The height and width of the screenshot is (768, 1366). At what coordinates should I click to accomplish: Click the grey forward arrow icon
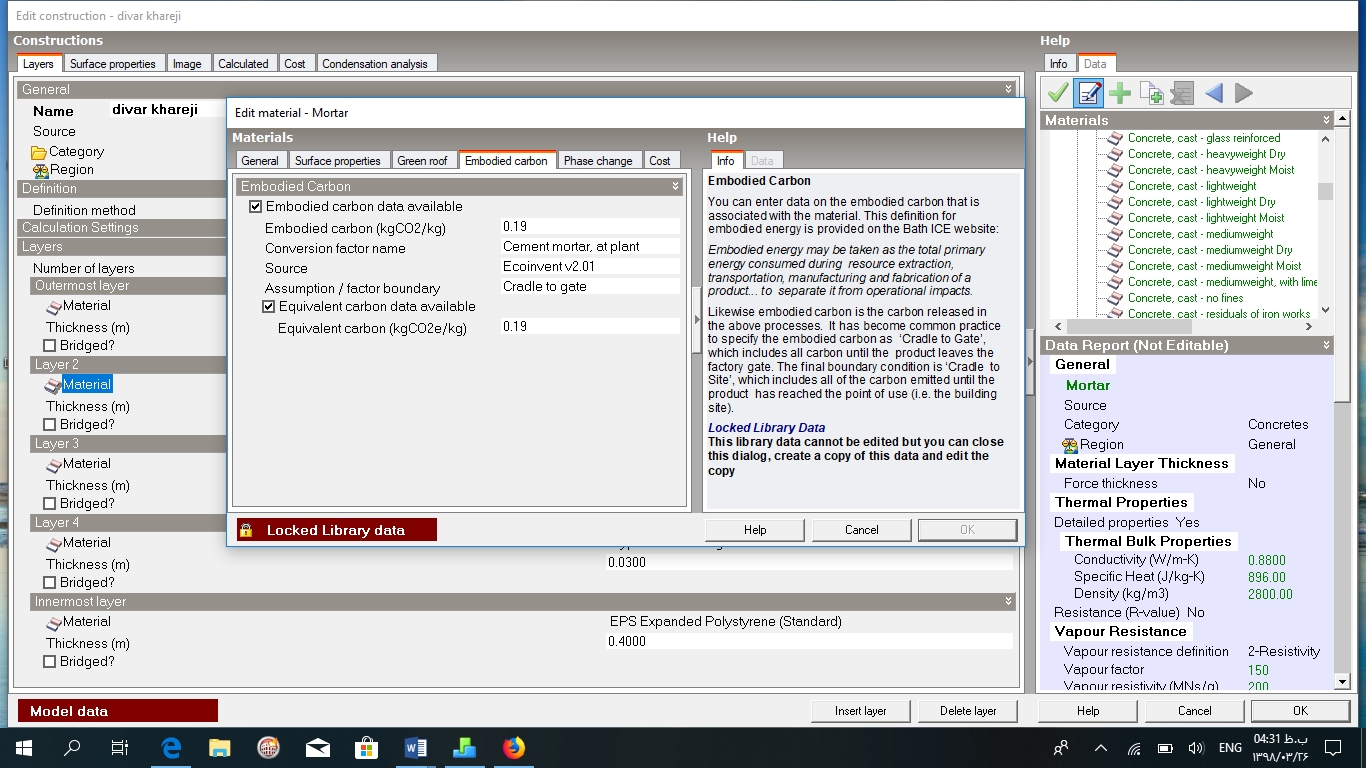[1244, 93]
